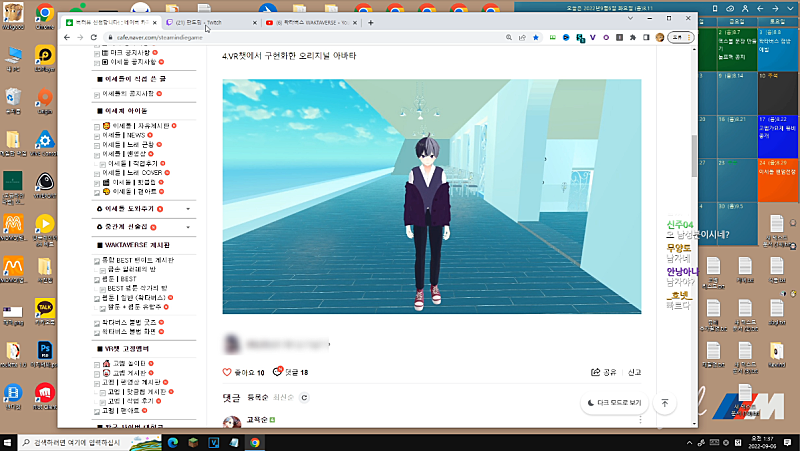Screen dimensions: 800x451
Task: Open the Chrome three-dot menu
Action: [x=689, y=37]
